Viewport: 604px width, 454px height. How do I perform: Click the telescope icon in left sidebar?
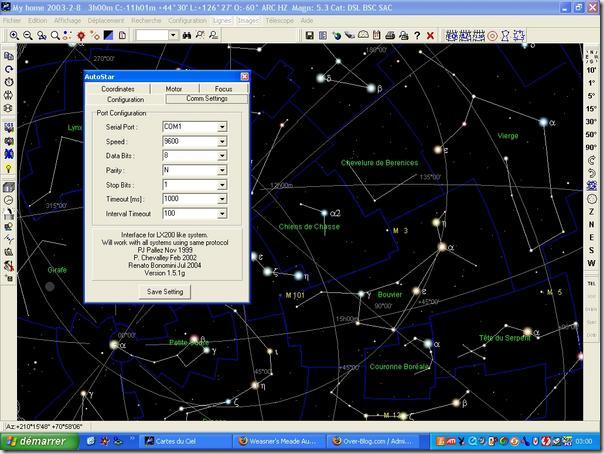(x=8, y=213)
